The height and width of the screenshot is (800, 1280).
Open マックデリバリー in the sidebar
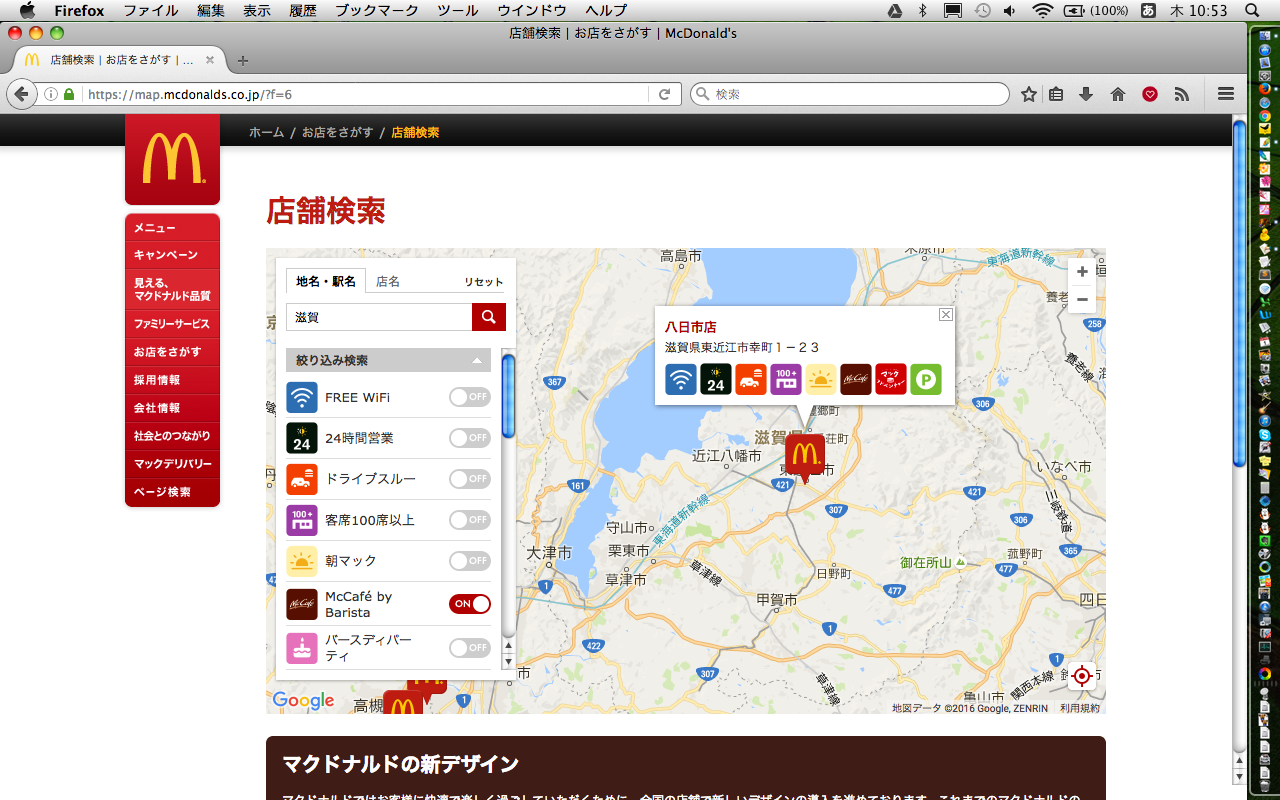tap(172, 464)
